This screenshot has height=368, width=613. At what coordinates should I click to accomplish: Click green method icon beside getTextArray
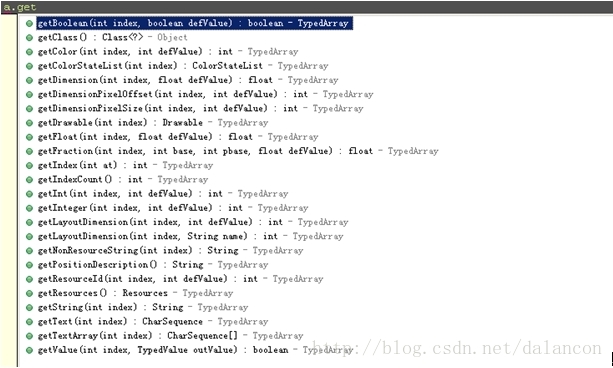point(29,336)
